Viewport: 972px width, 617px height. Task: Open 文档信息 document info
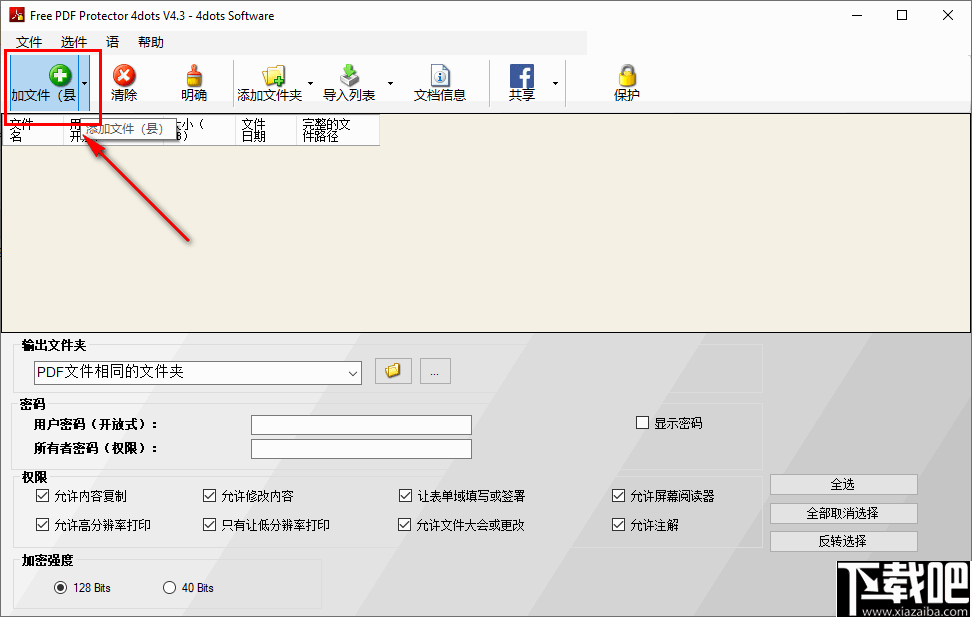tap(440, 78)
